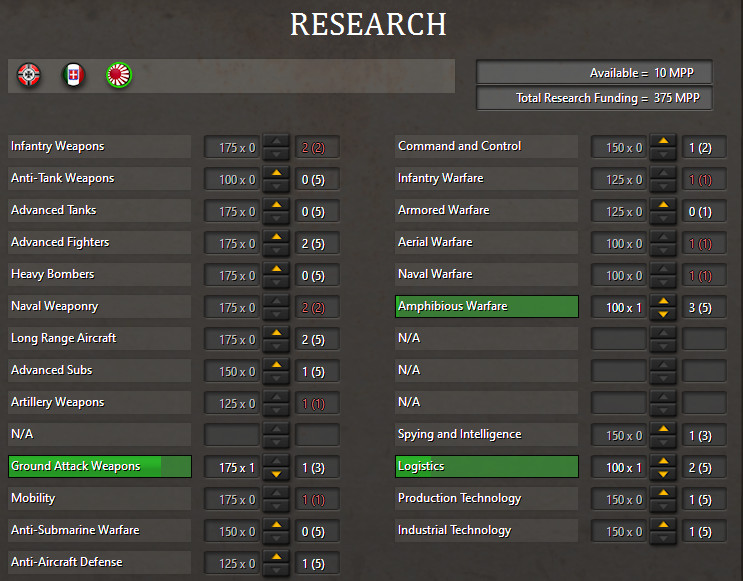Image resolution: width=743 pixels, height=581 pixels.
Task: Click Anti-Tank Weapons cost 100 x 0
Action: click(x=232, y=180)
